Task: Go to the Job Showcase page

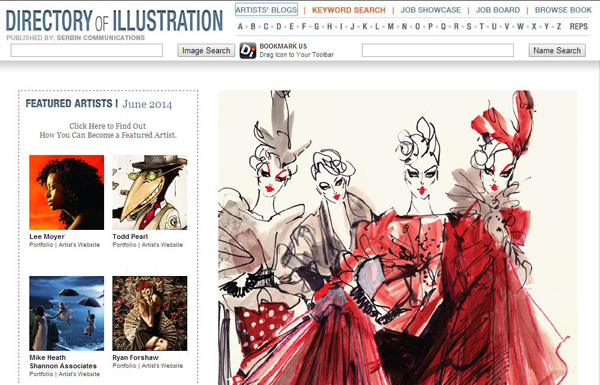Action: coord(430,10)
